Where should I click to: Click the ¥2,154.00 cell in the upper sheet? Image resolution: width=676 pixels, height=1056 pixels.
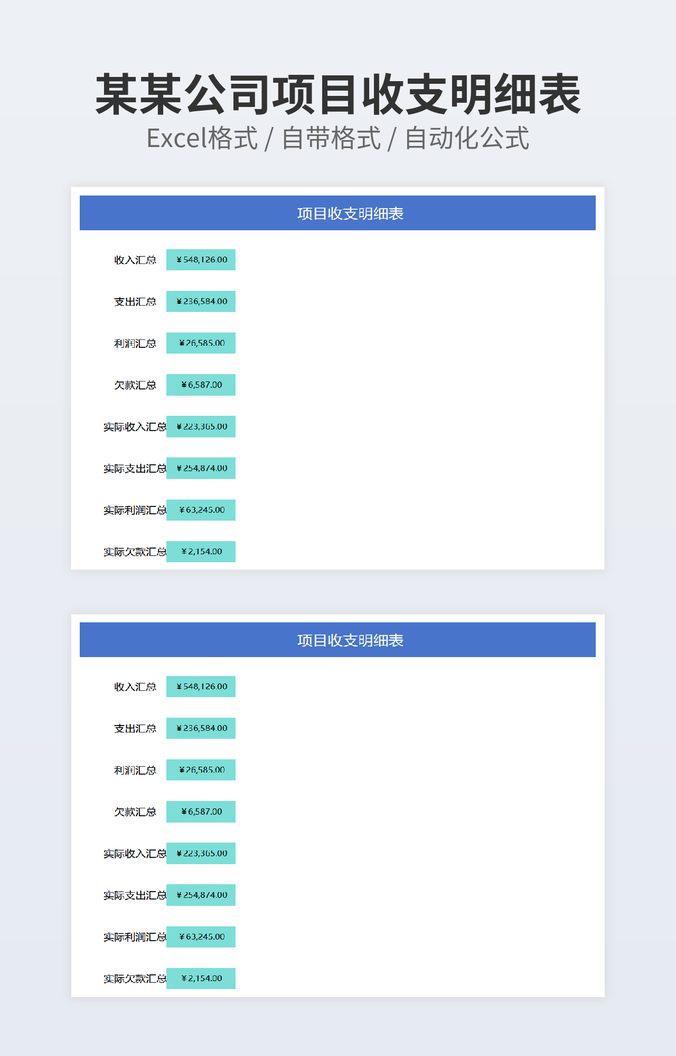tap(201, 552)
